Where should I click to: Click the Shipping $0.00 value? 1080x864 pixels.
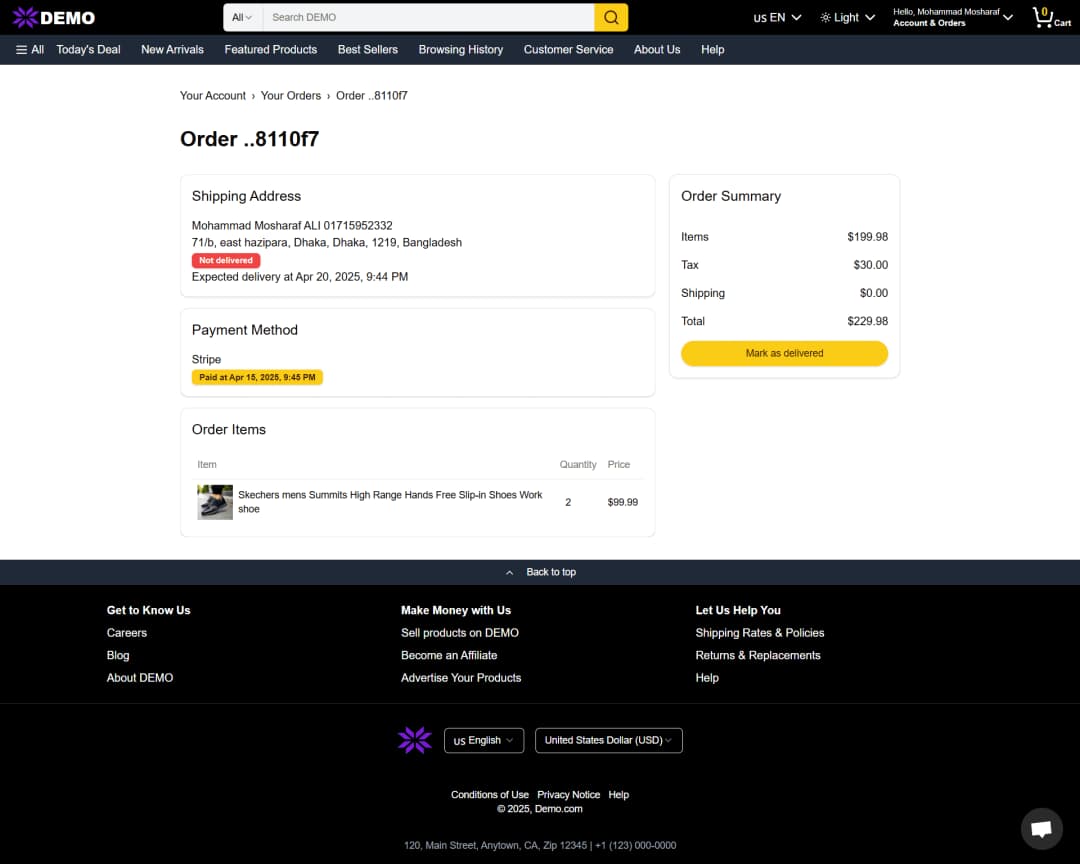click(873, 293)
